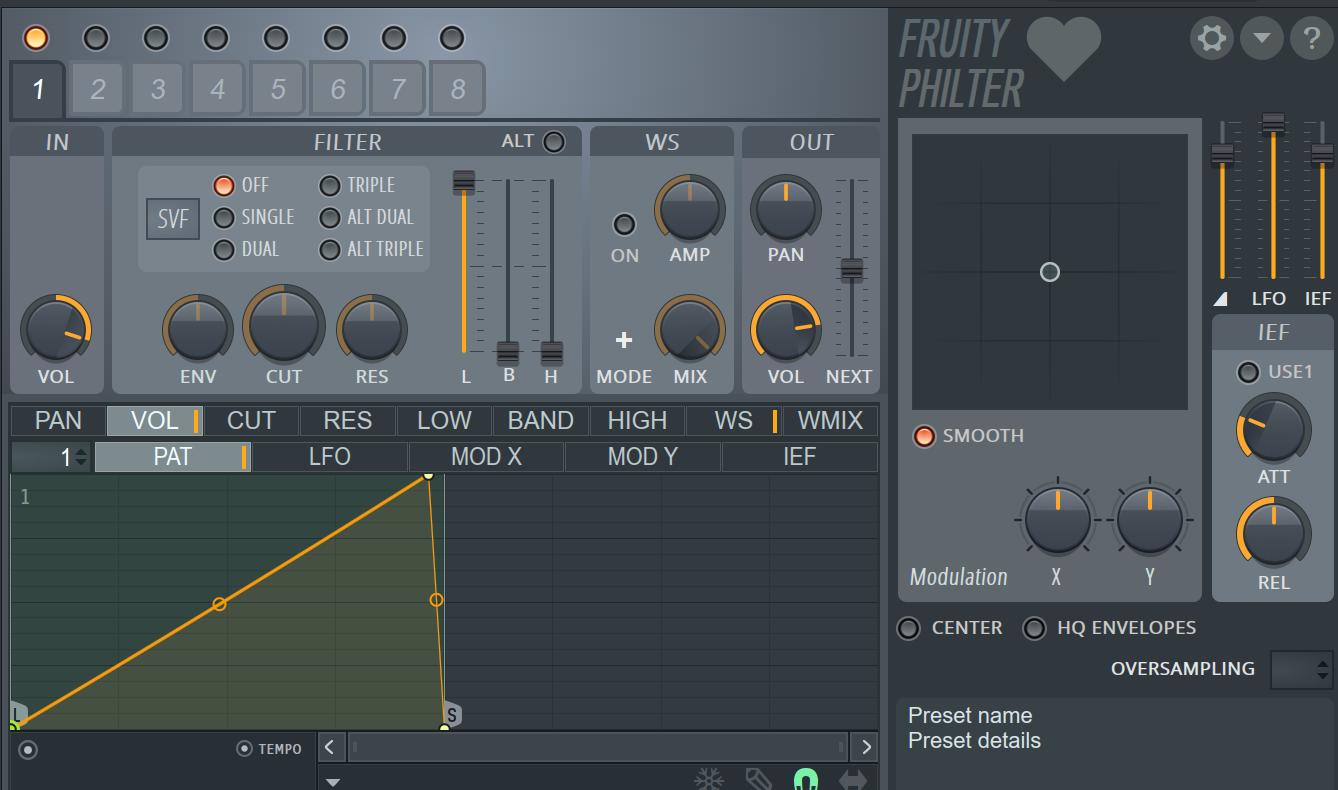
Task: Select the TRIPLE filter mode
Action: pyautogui.click(x=330, y=186)
